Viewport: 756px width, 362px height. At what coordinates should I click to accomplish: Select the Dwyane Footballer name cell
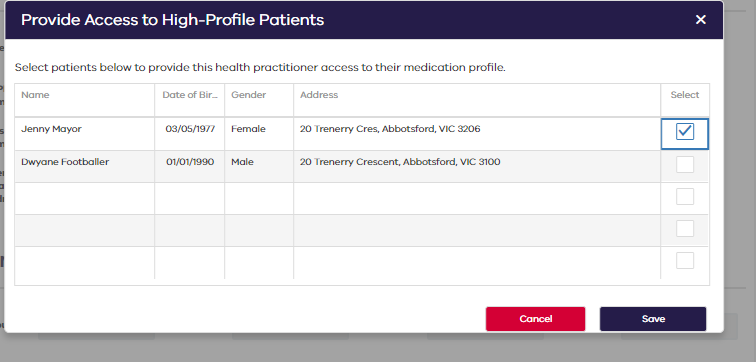(x=85, y=166)
